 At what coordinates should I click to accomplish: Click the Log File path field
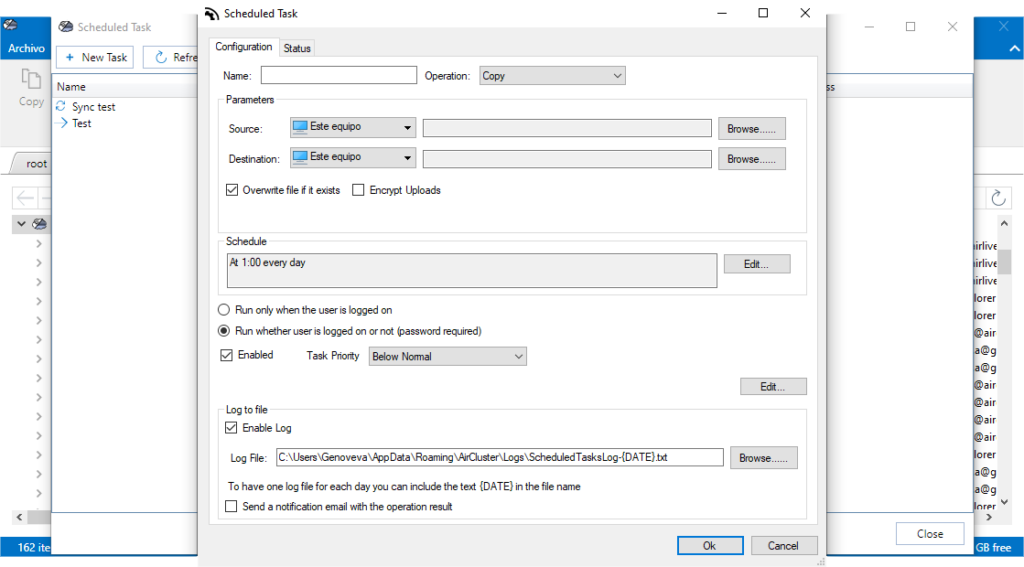click(500, 457)
